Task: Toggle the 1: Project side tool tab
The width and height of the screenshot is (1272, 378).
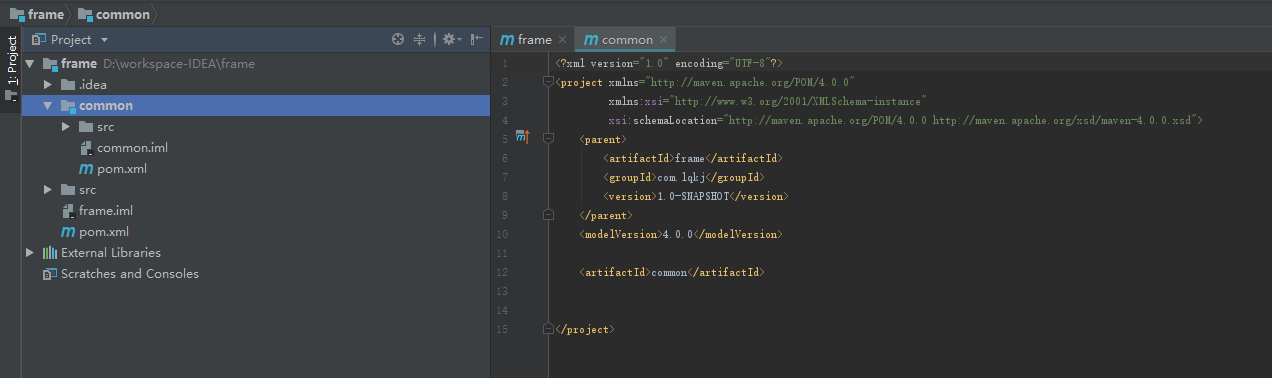Action: pyautogui.click(x=11, y=70)
